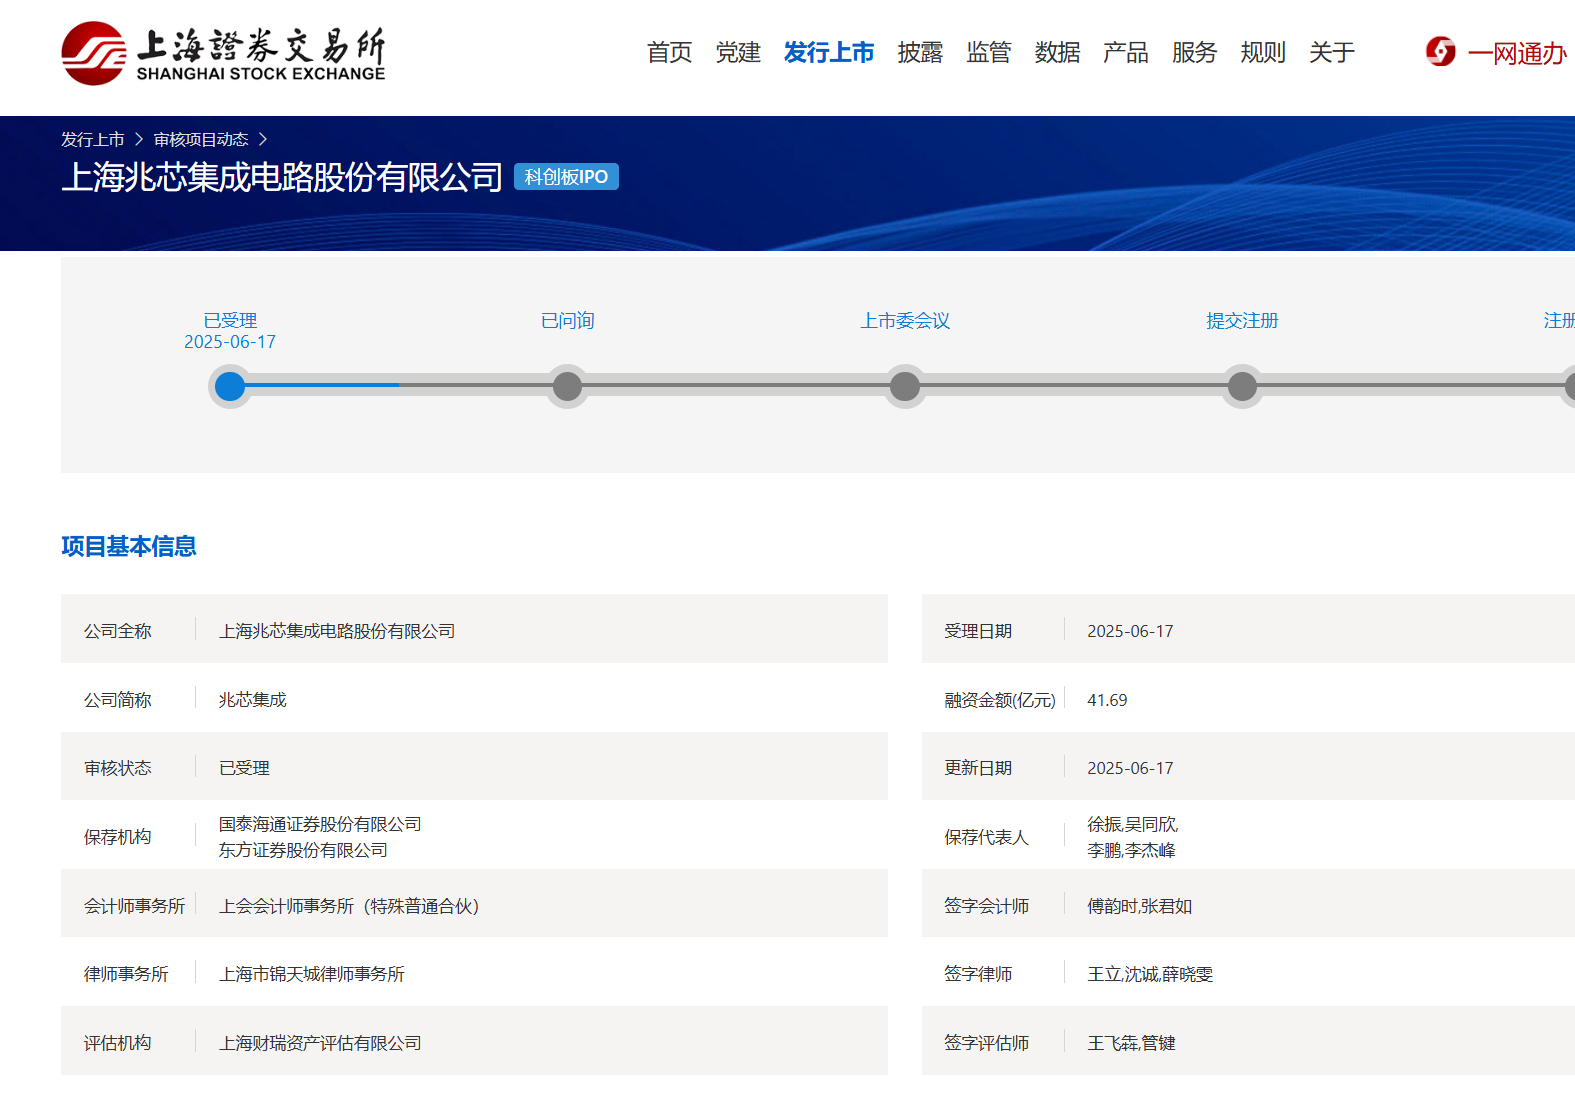Click 傅韵时,张君如 signing accountants
The width and height of the screenshot is (1575, 1097).
pyautogui.click(x=1139, y=906)
